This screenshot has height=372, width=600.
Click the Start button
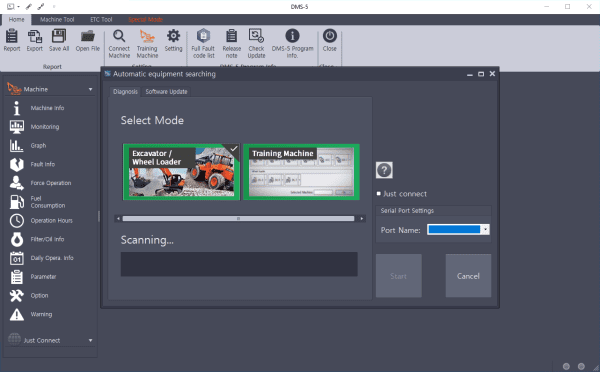399,276
